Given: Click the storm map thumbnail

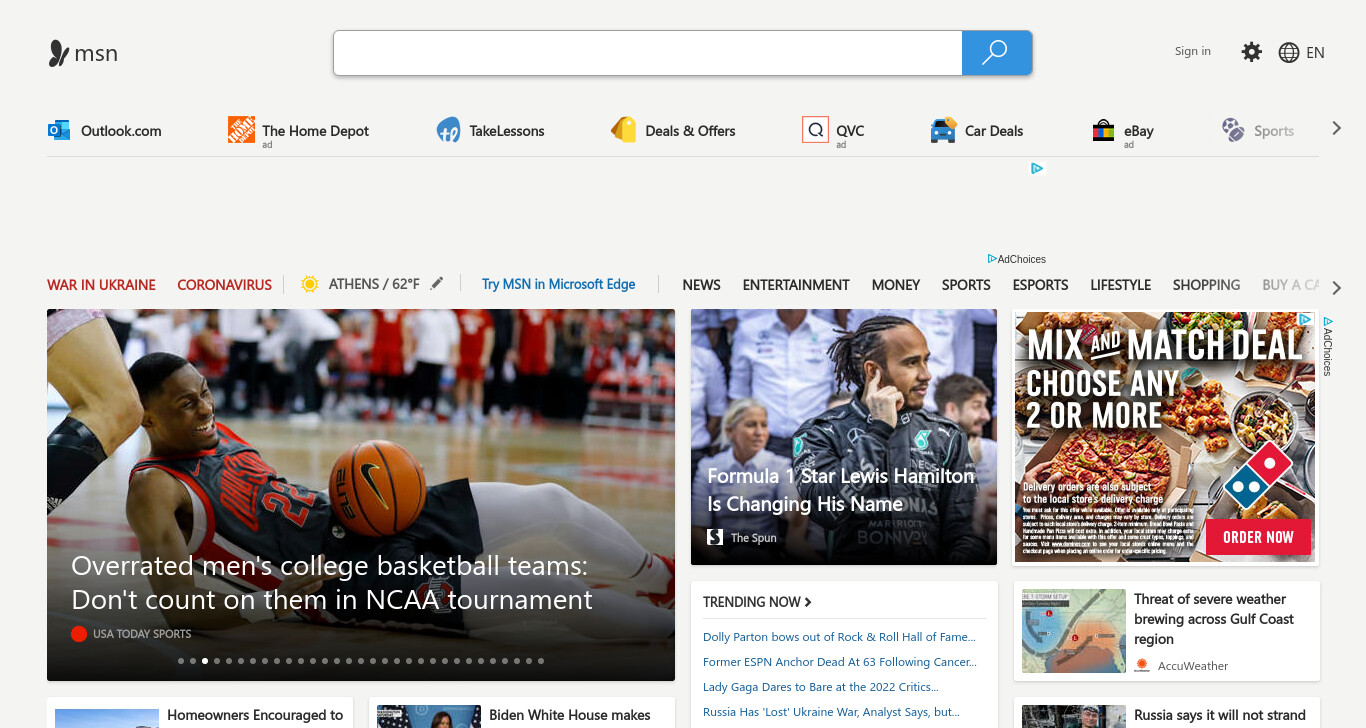Looking at the screenshot, I should coord(1074,631).
